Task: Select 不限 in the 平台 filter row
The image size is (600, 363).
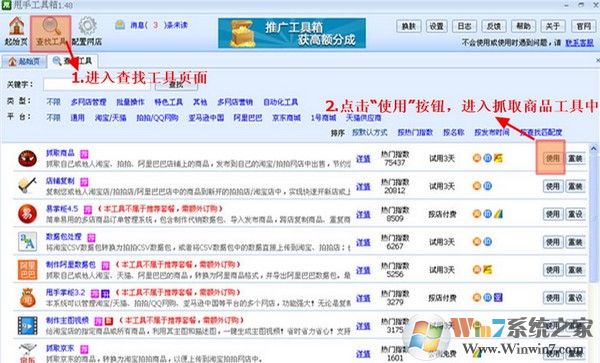Action: click(x=53, y=117)
